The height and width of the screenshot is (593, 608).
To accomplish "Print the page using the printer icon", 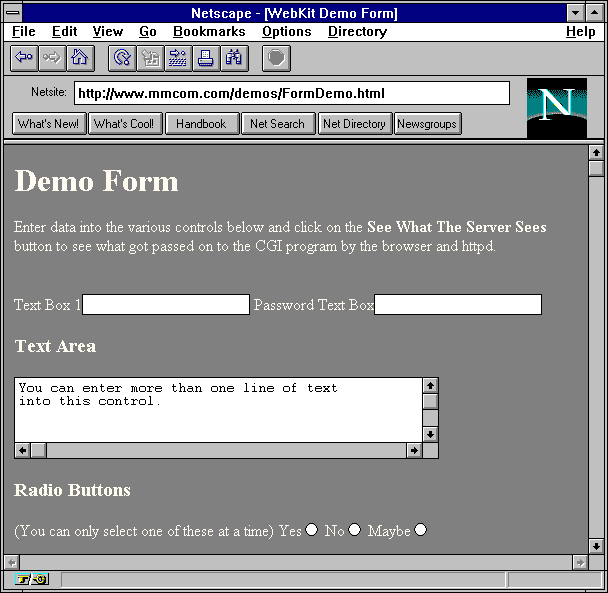I will [x=206, y=58].
